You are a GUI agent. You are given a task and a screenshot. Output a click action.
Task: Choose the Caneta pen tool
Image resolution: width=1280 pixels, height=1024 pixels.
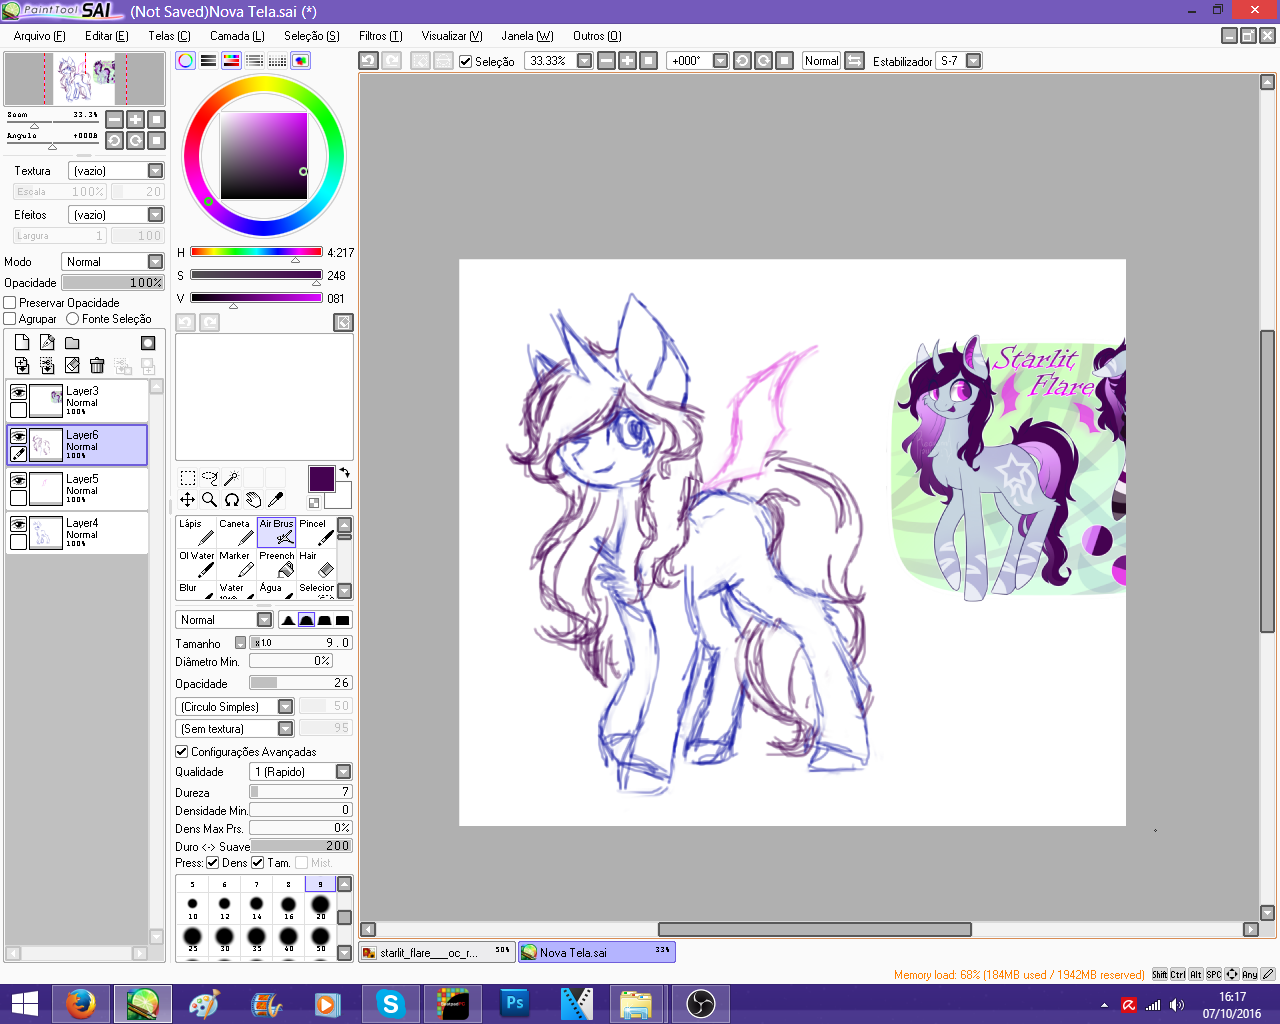pos(236,532)
